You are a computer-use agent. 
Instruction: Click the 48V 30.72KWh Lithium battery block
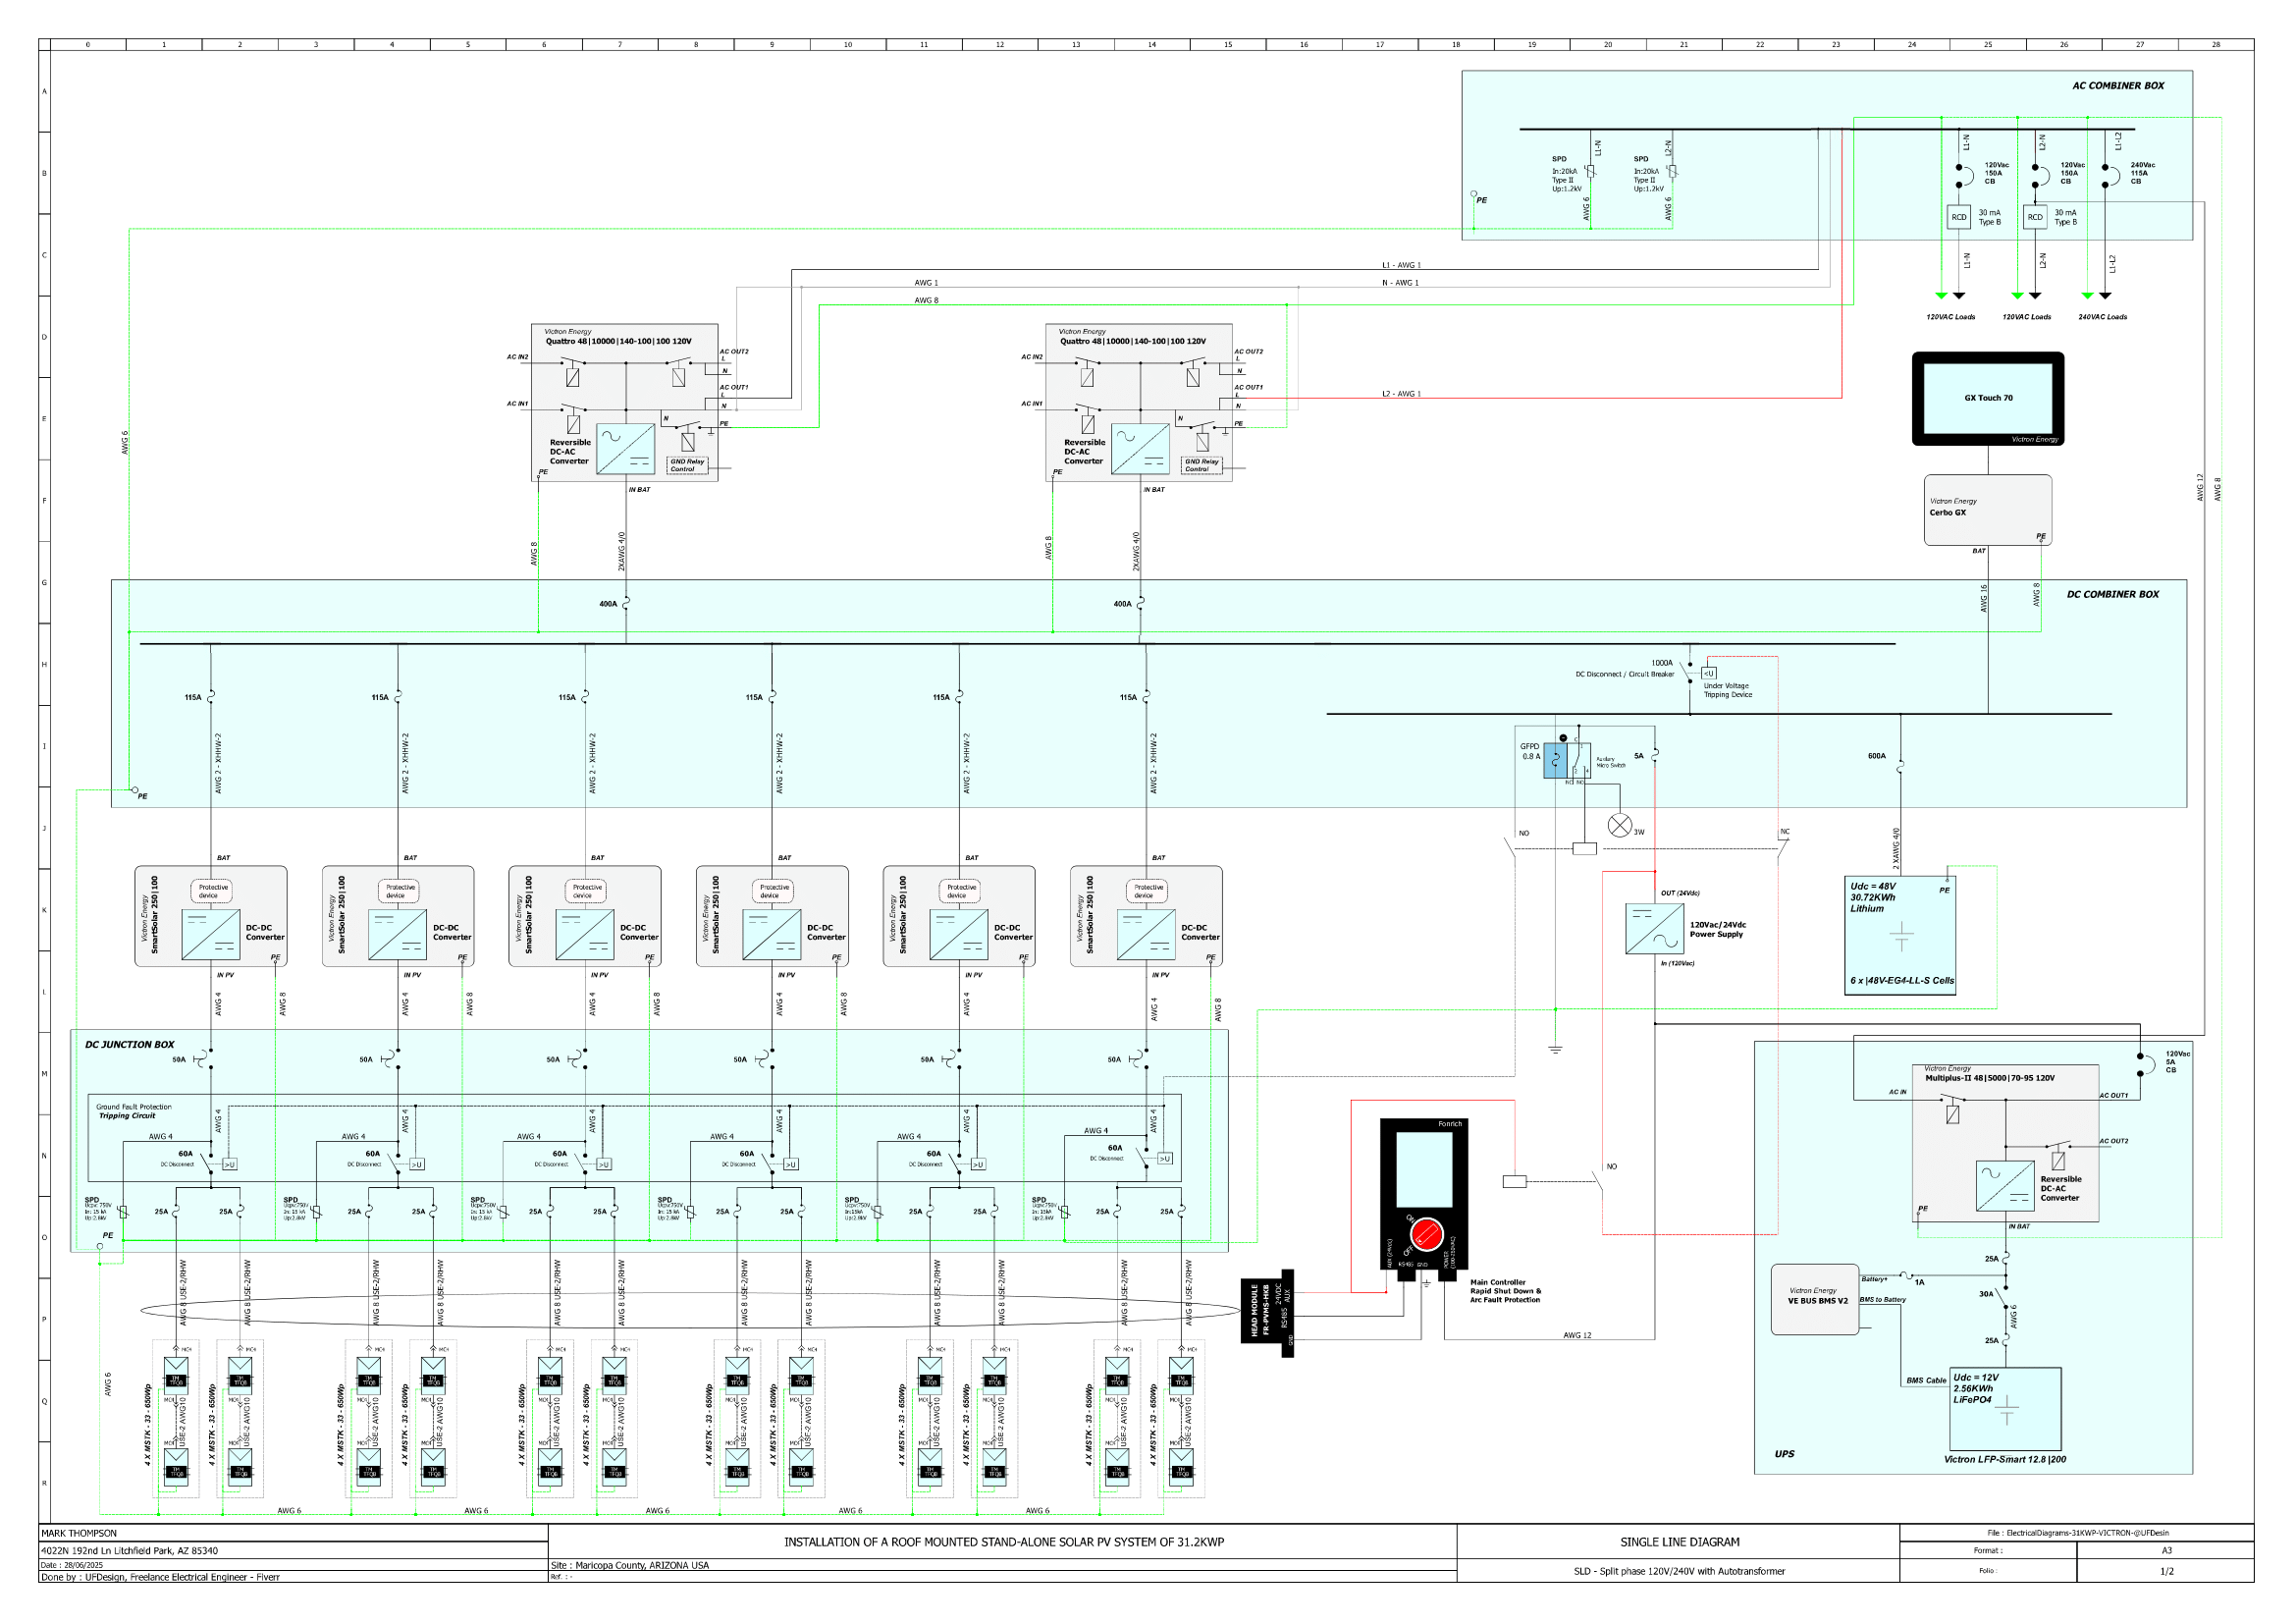coord(1901,936)
